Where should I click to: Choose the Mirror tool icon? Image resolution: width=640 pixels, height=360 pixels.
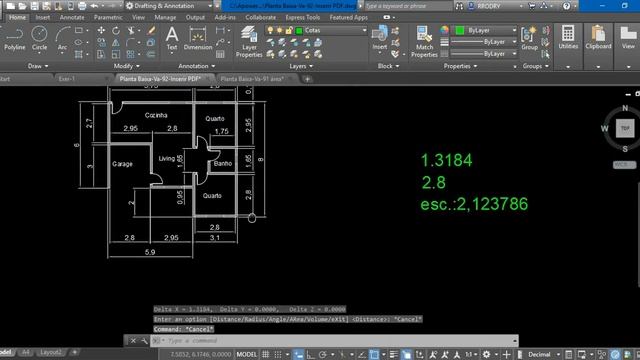(116, 42)
